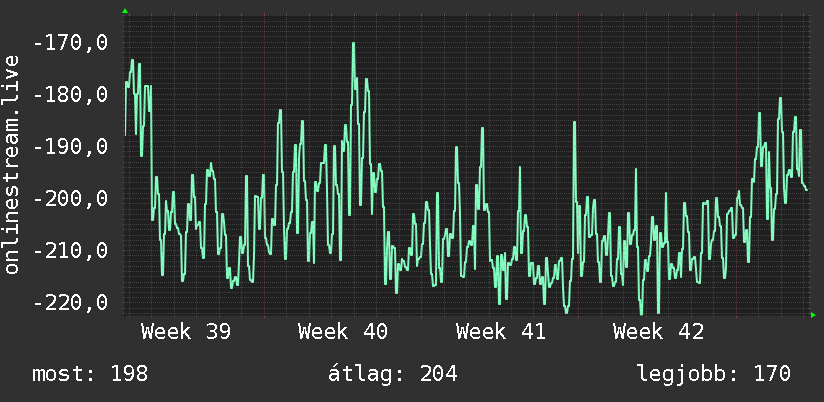This screenshot has height=402, width=824.
Task: Click the -200,0 y-axis value
Action: coord(70,199)
